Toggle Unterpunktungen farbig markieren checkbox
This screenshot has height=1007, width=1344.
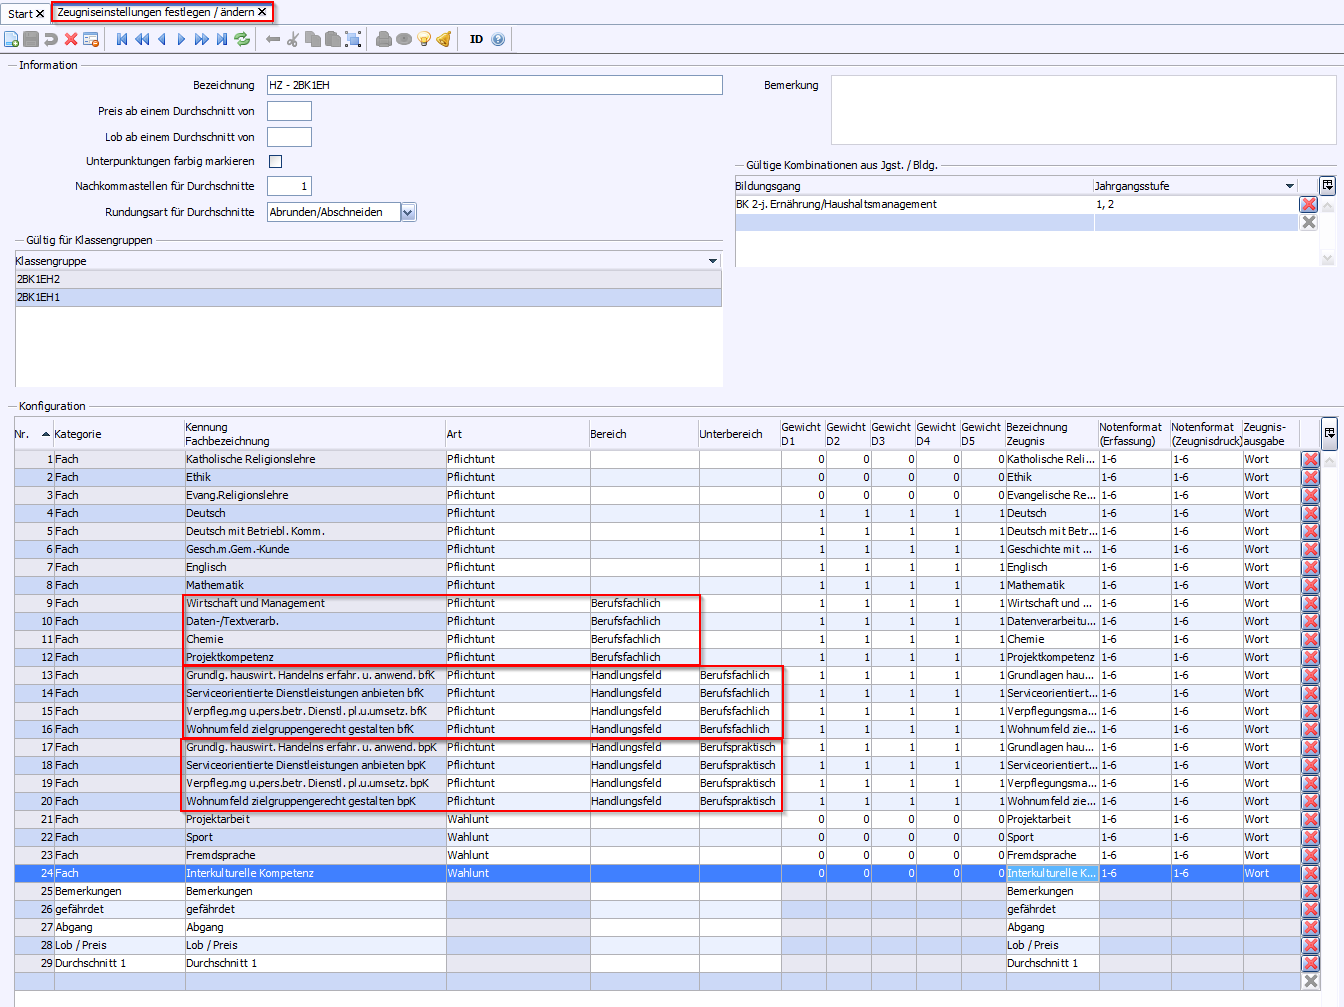coord(275,161)
